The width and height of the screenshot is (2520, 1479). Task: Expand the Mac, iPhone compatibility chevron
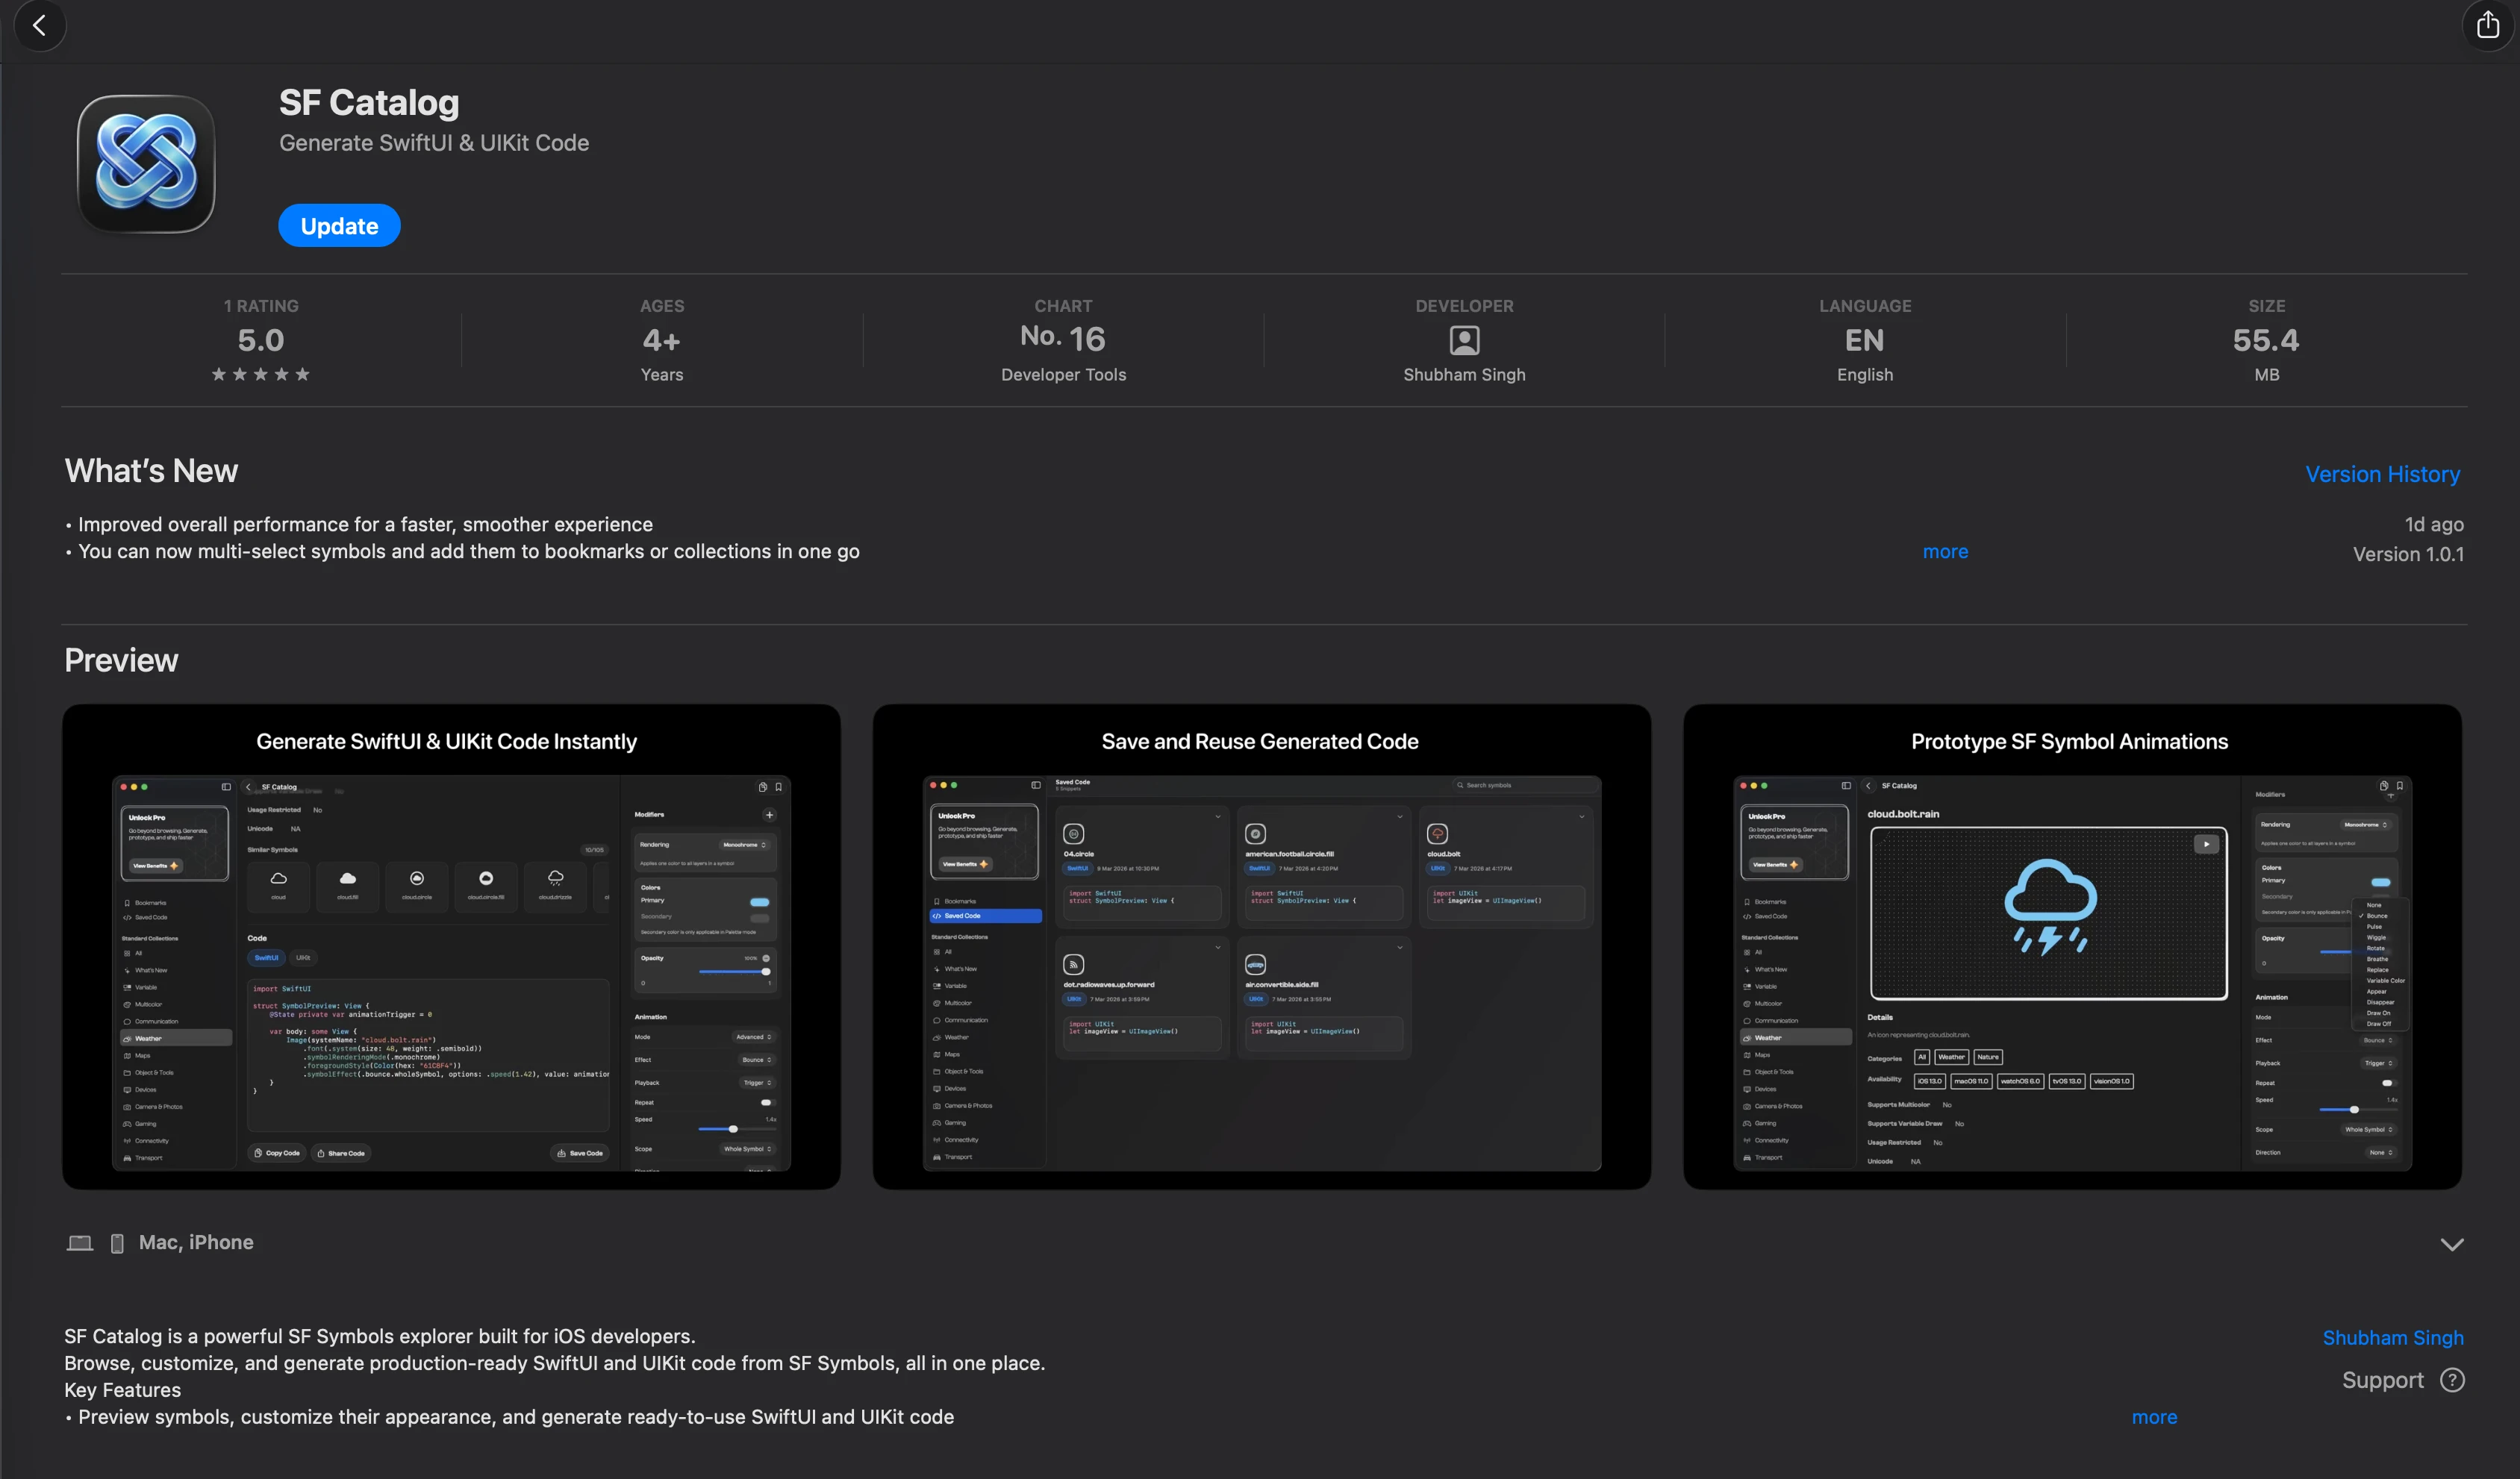click(2451, 1244)
